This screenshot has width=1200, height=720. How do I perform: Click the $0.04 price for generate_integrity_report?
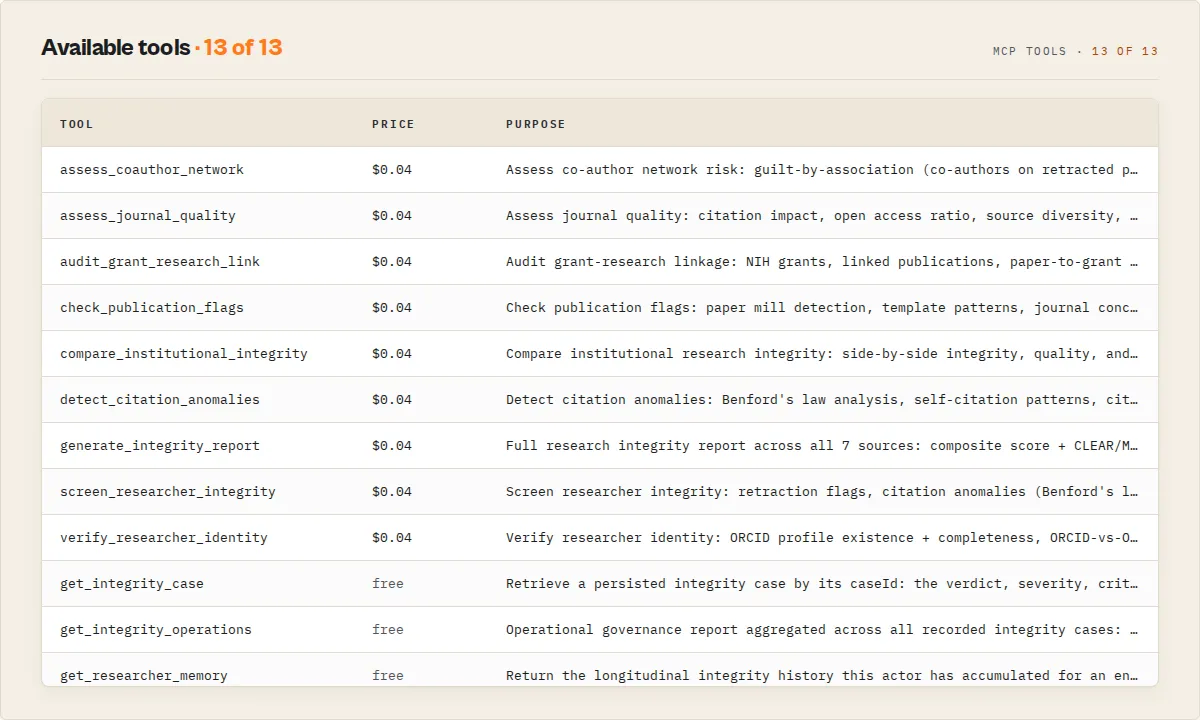[x=392, y=445]
